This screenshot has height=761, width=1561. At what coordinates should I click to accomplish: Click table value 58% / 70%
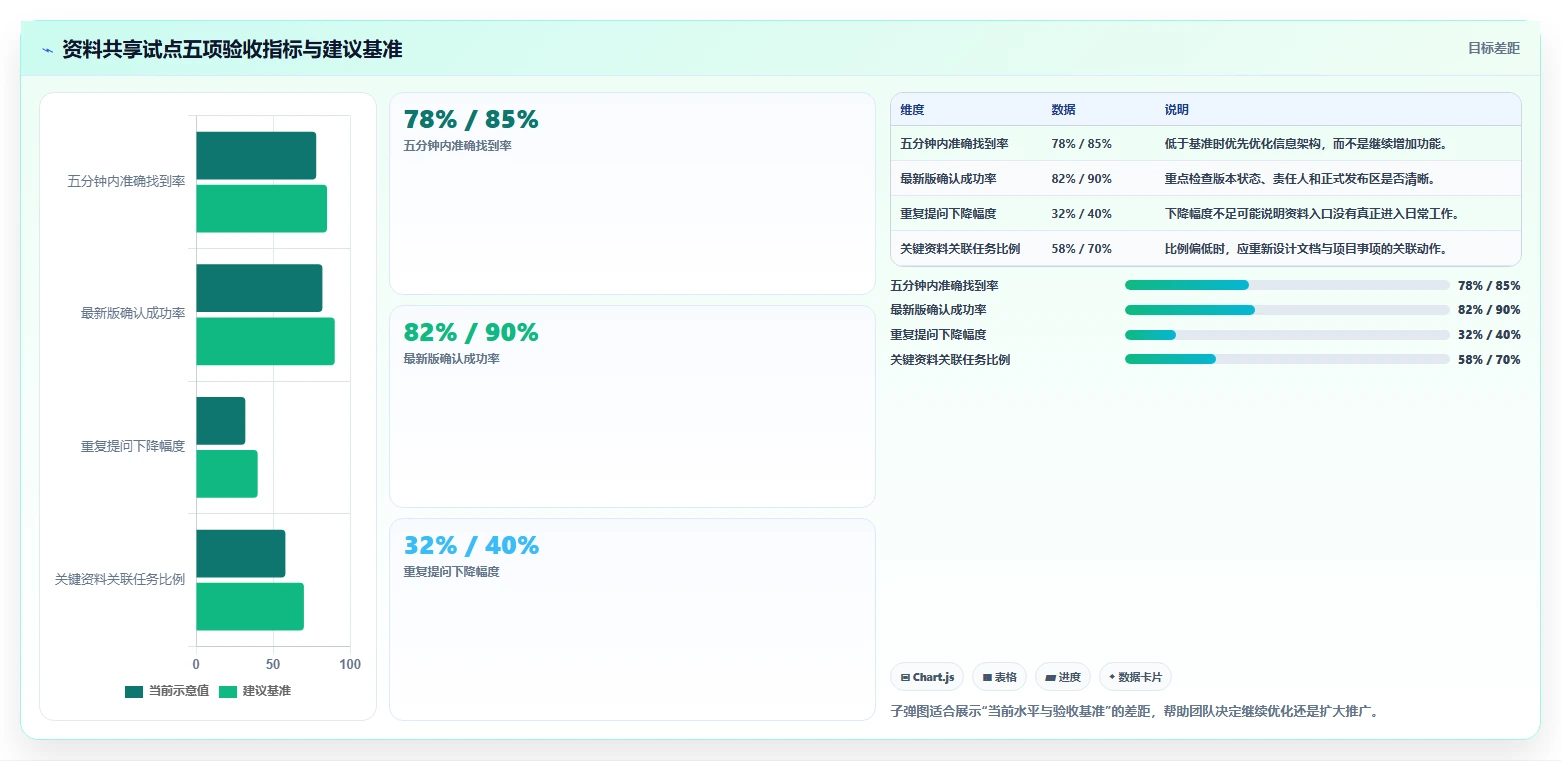coord(1081,249)
